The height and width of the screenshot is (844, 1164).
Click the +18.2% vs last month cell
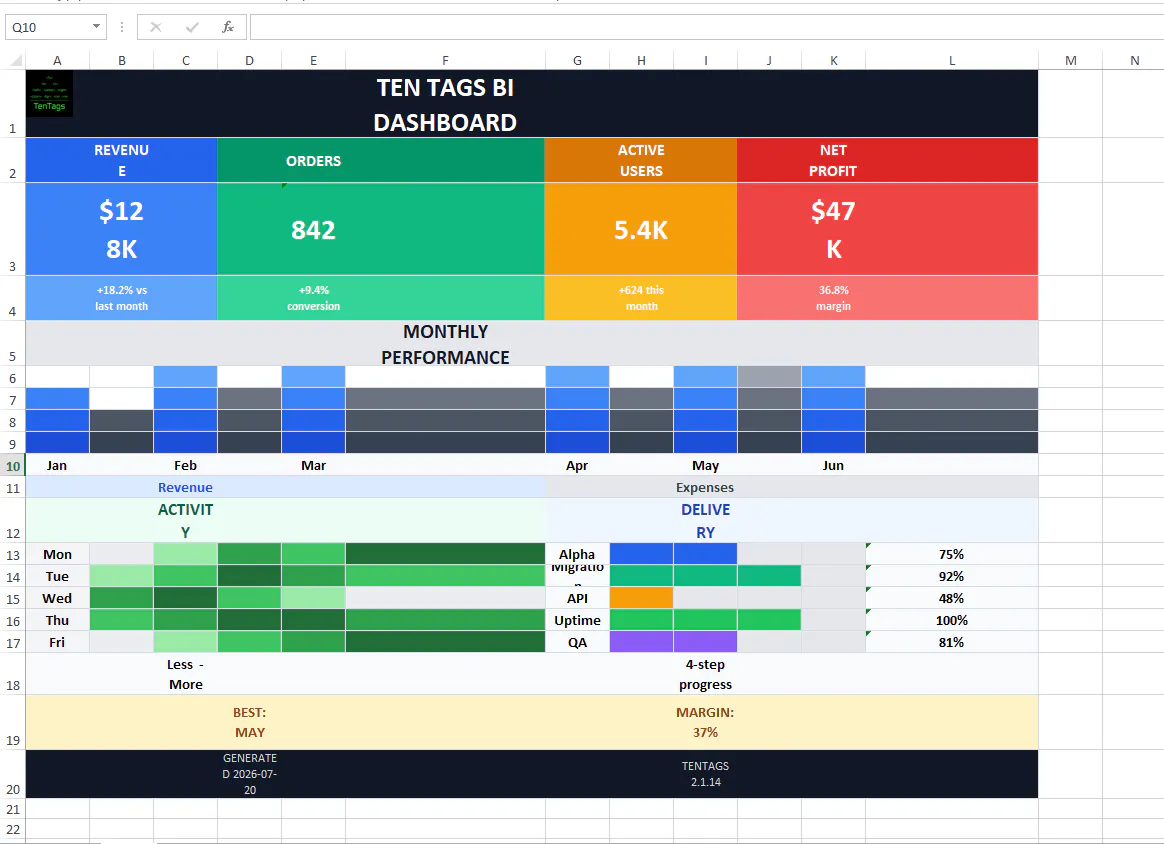pos(122,298)
